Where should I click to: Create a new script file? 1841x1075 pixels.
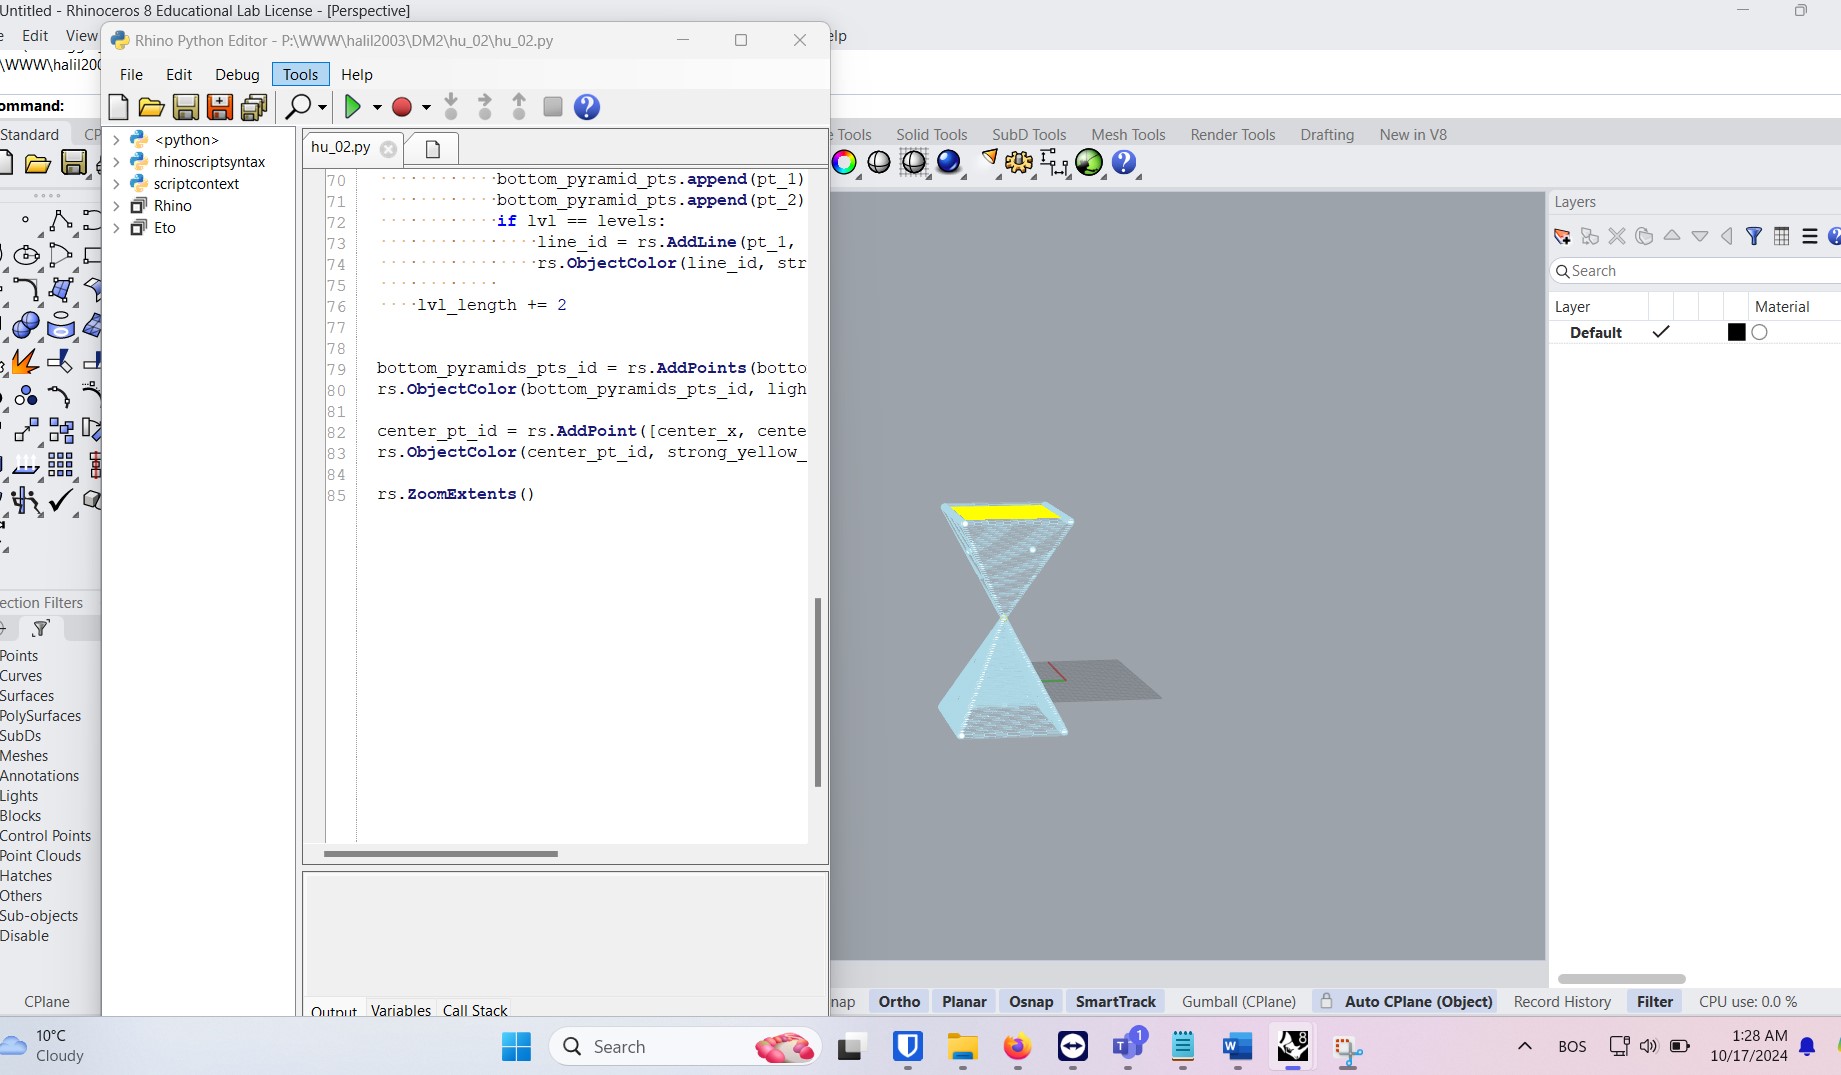[118, 107]
